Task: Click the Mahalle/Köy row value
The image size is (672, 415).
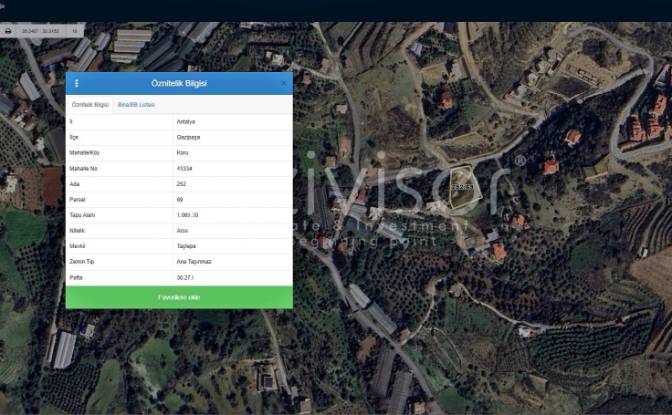Action: pyautogui.click(x=182, y=153)
